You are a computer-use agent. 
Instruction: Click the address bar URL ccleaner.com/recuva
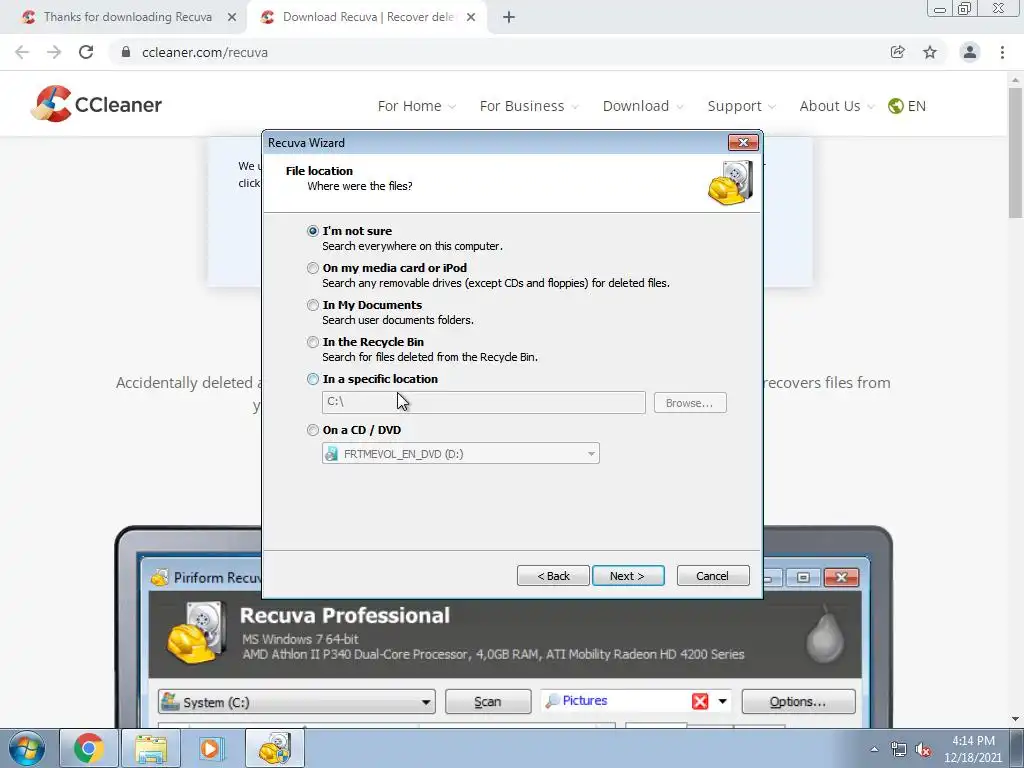[x=205, y=52]
